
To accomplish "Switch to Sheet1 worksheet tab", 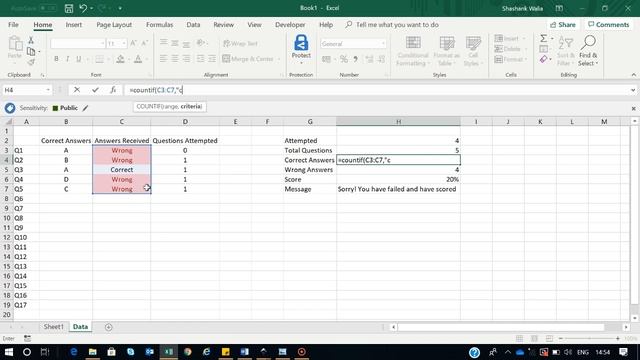I will (53, 327).
